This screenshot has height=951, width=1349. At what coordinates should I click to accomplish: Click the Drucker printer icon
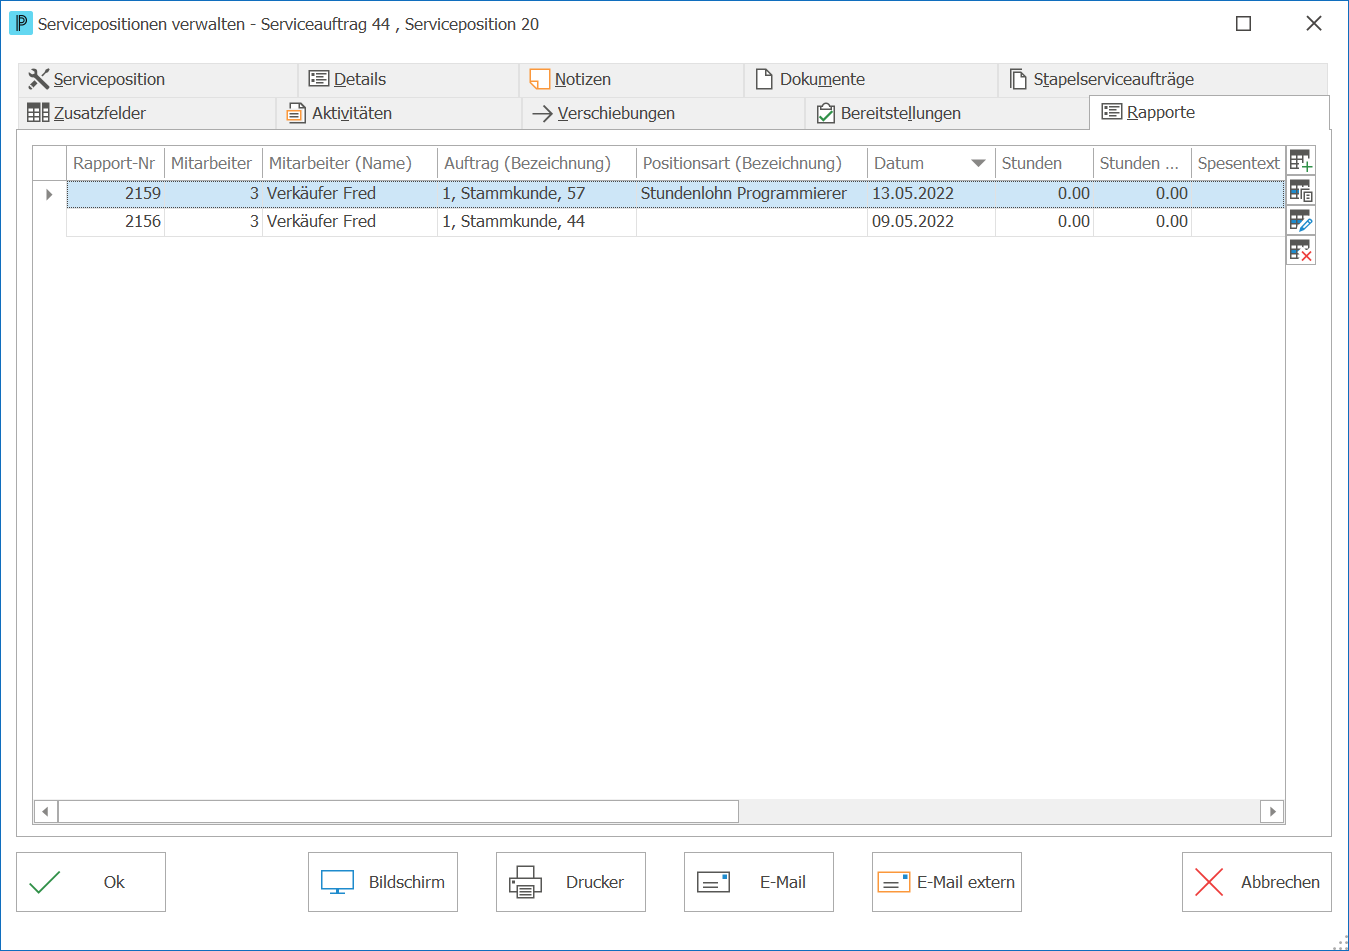pyautogui.click(x=525, y=882)
